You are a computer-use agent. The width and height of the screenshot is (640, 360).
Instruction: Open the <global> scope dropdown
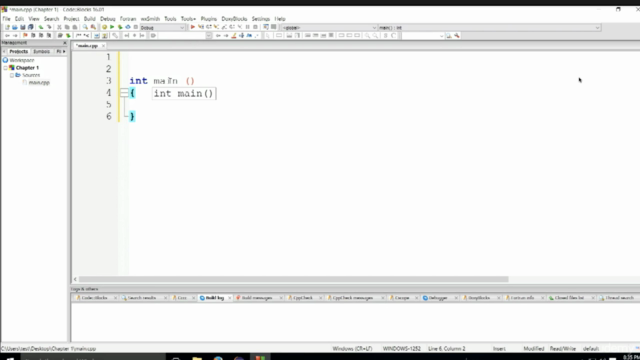tap(329, 27)
